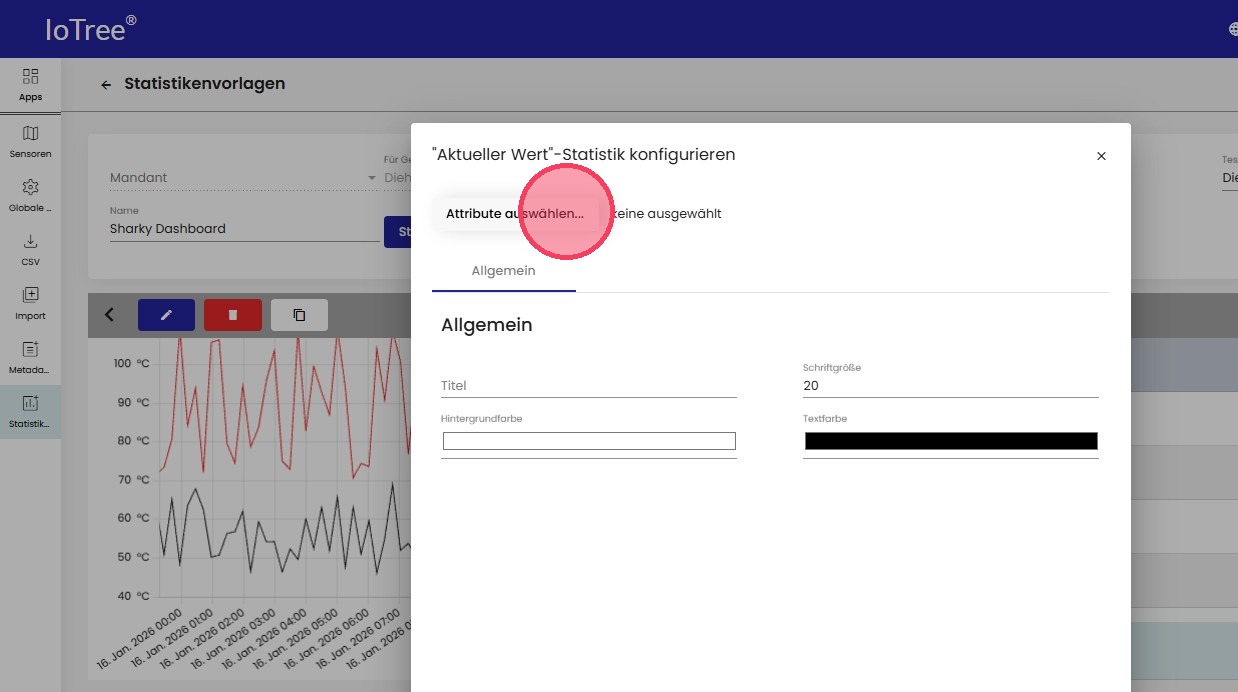Viewport: 1238px width, 692px height.
Task: Click the copy duplicate widget button
Action: coord(299,315)
